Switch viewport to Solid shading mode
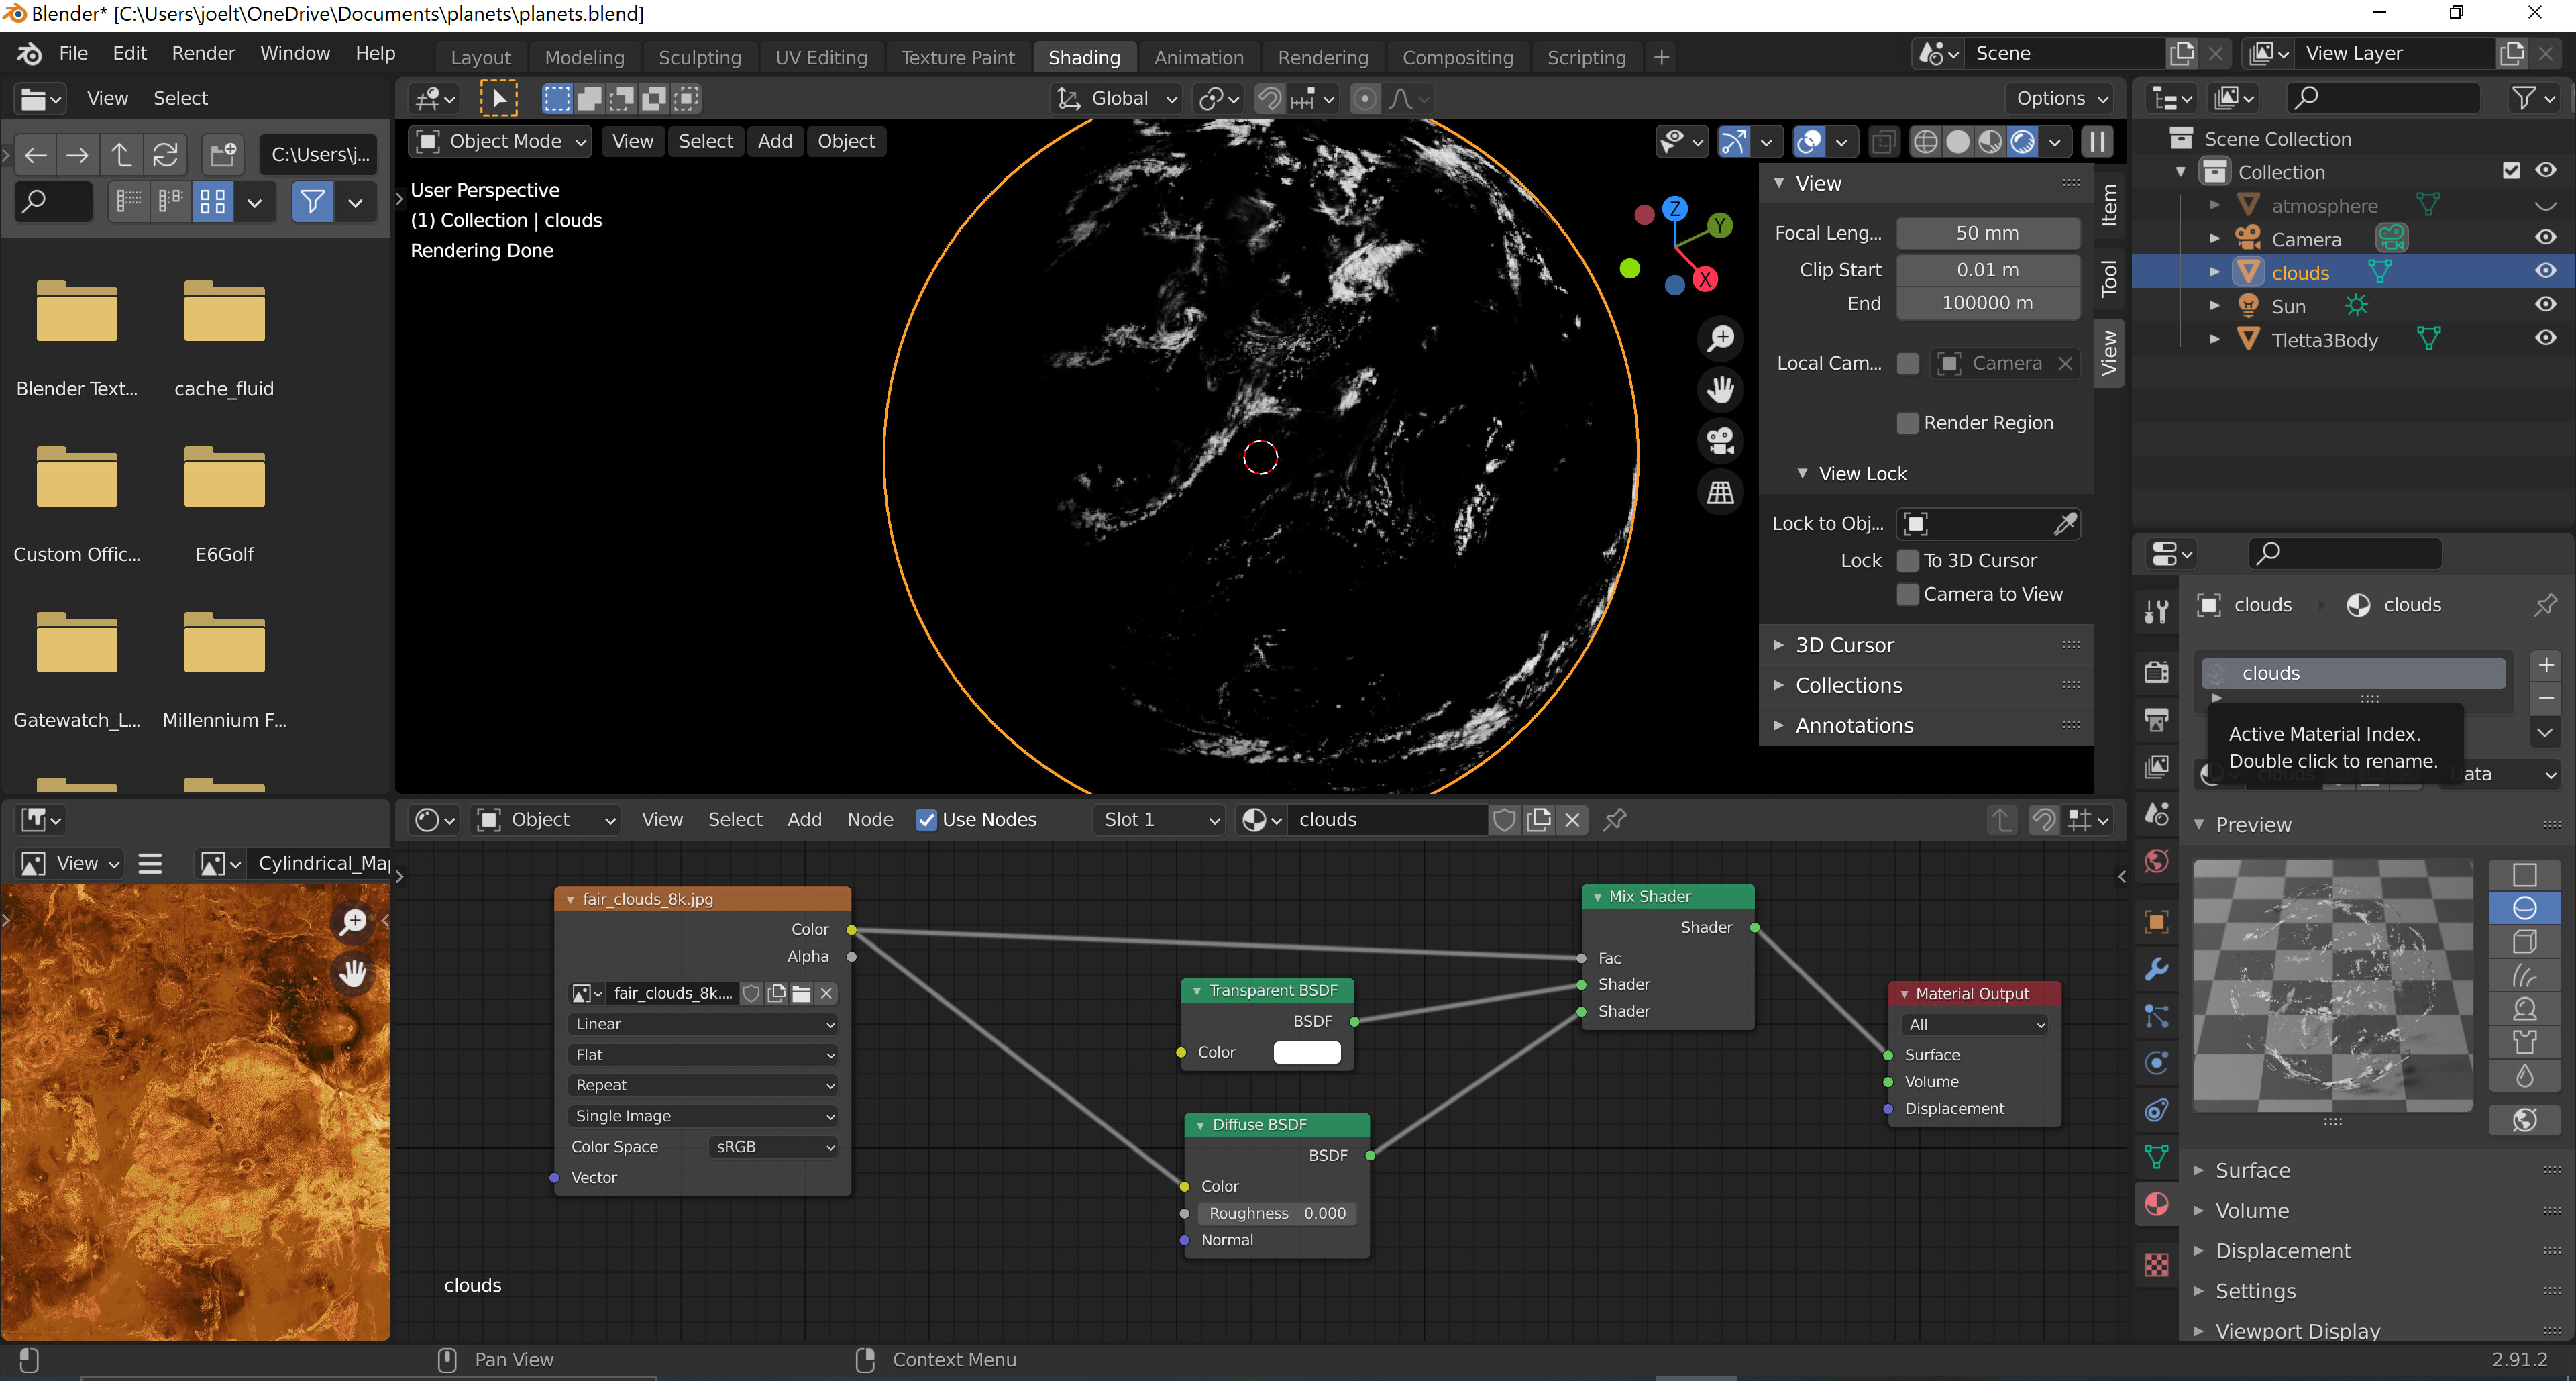Screen dimensions: 2576x1381 point(1957,142)
